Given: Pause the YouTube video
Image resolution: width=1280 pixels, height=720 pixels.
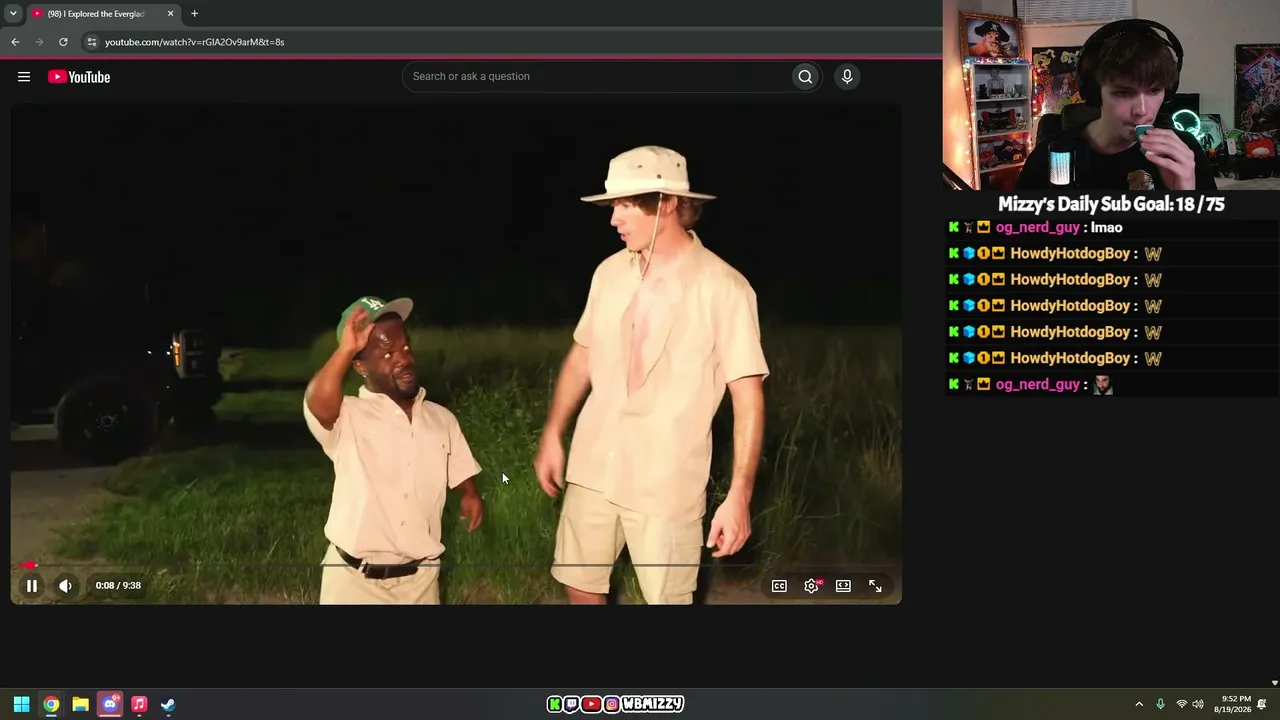Looking at the screenshot, I should 32,586.
